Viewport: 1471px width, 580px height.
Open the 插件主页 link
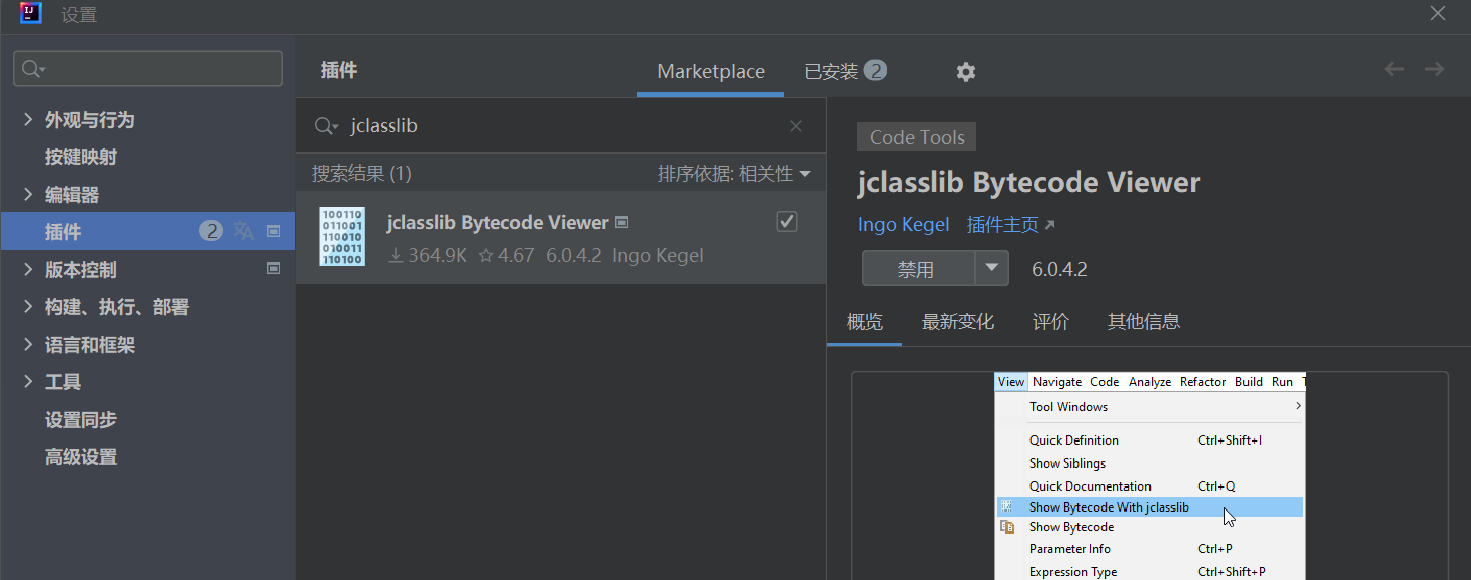(1002, 225)
